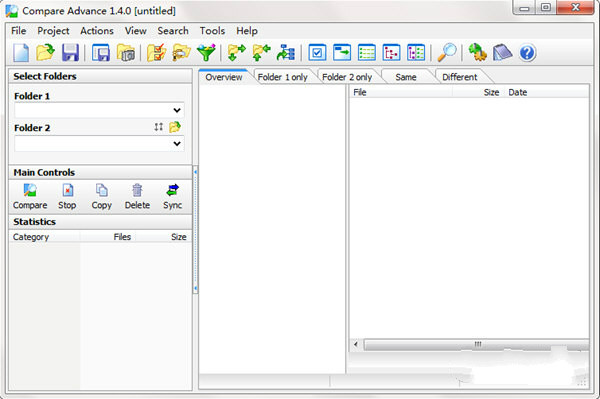The image size is (600, 399).
Task: Switch to the Same tab
Action: pyautogui.click(x=406, y=77)
